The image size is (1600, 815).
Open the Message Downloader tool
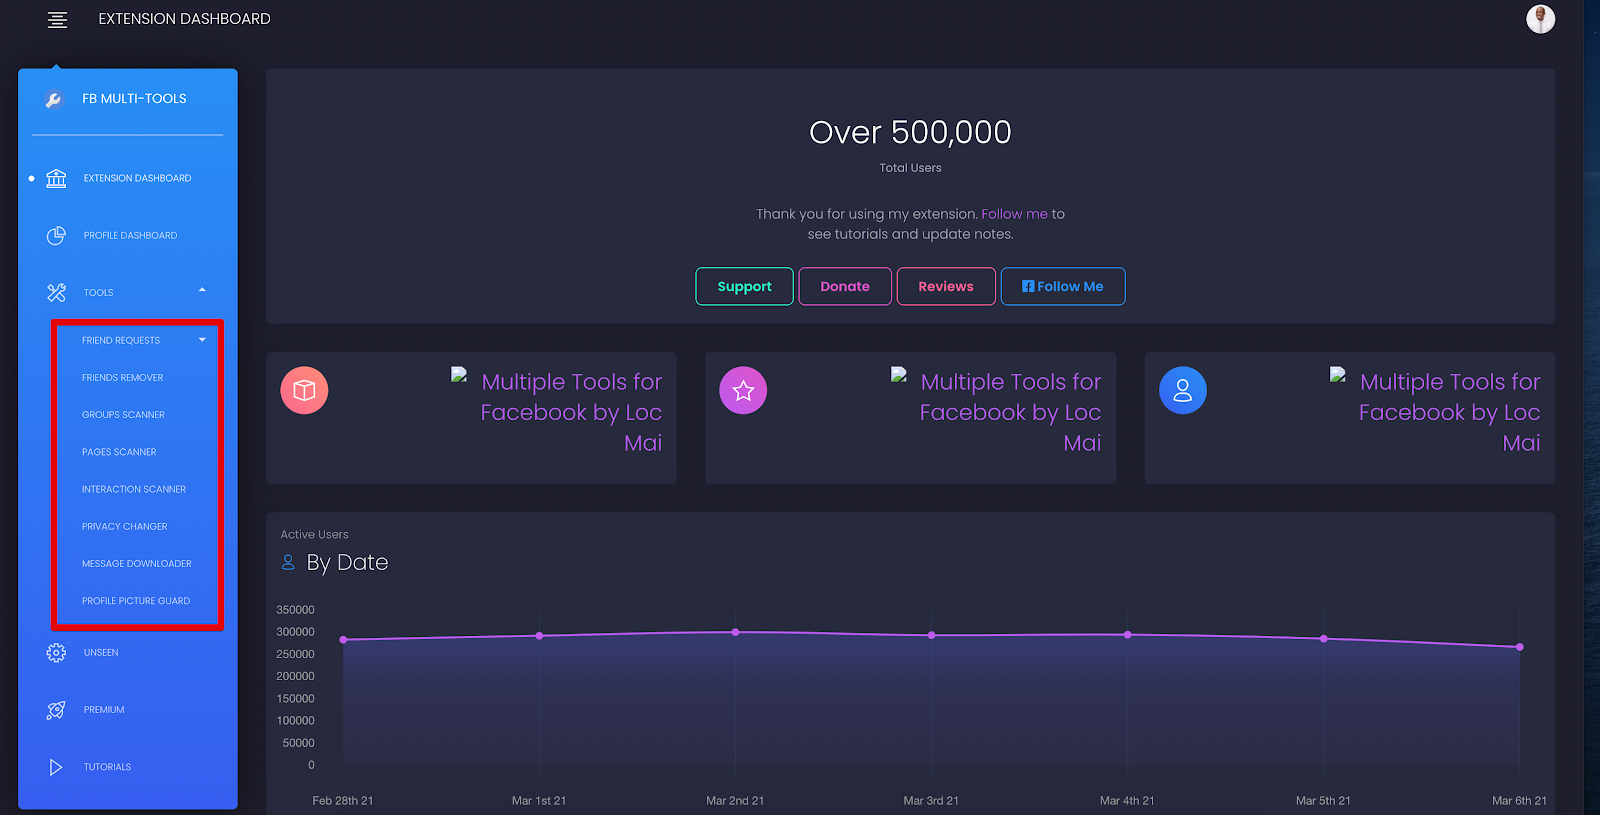(x=137, y=564)
